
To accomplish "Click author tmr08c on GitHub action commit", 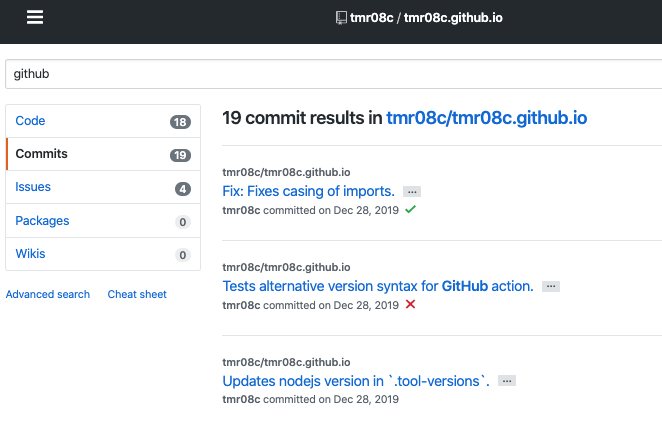I will 241,305.
